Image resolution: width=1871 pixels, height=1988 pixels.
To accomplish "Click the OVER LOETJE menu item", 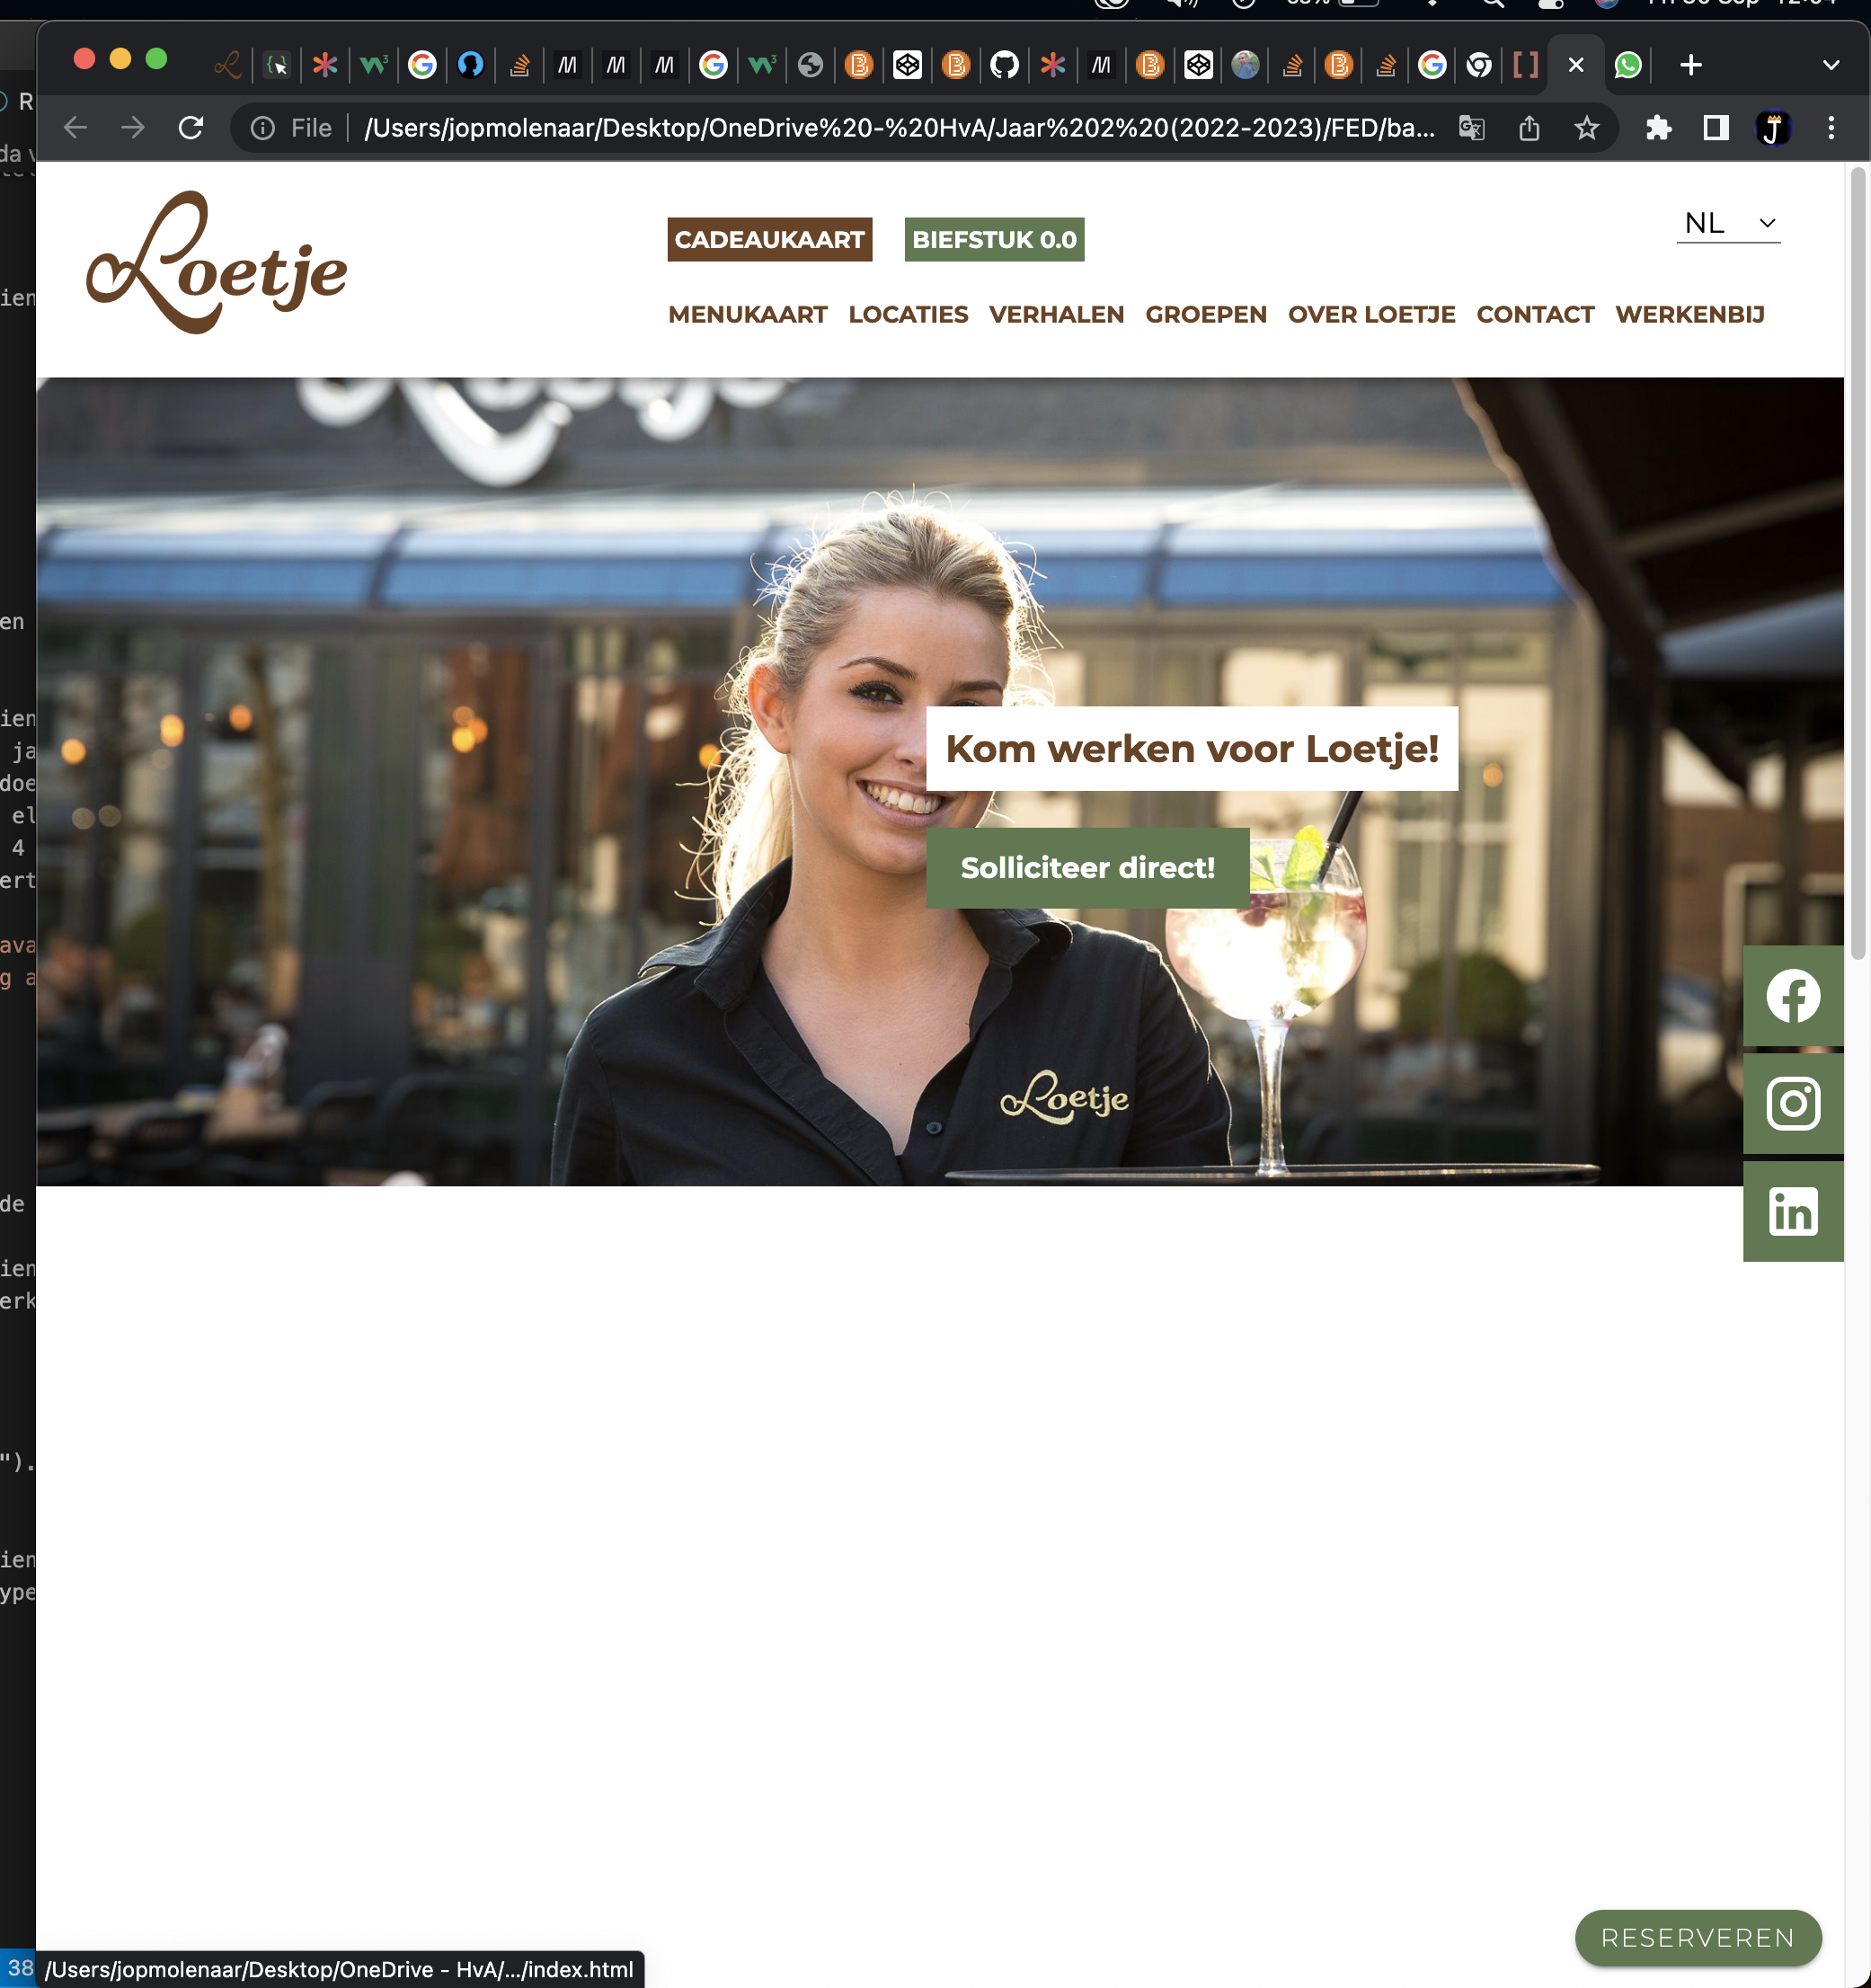I will click(1370, 315).
